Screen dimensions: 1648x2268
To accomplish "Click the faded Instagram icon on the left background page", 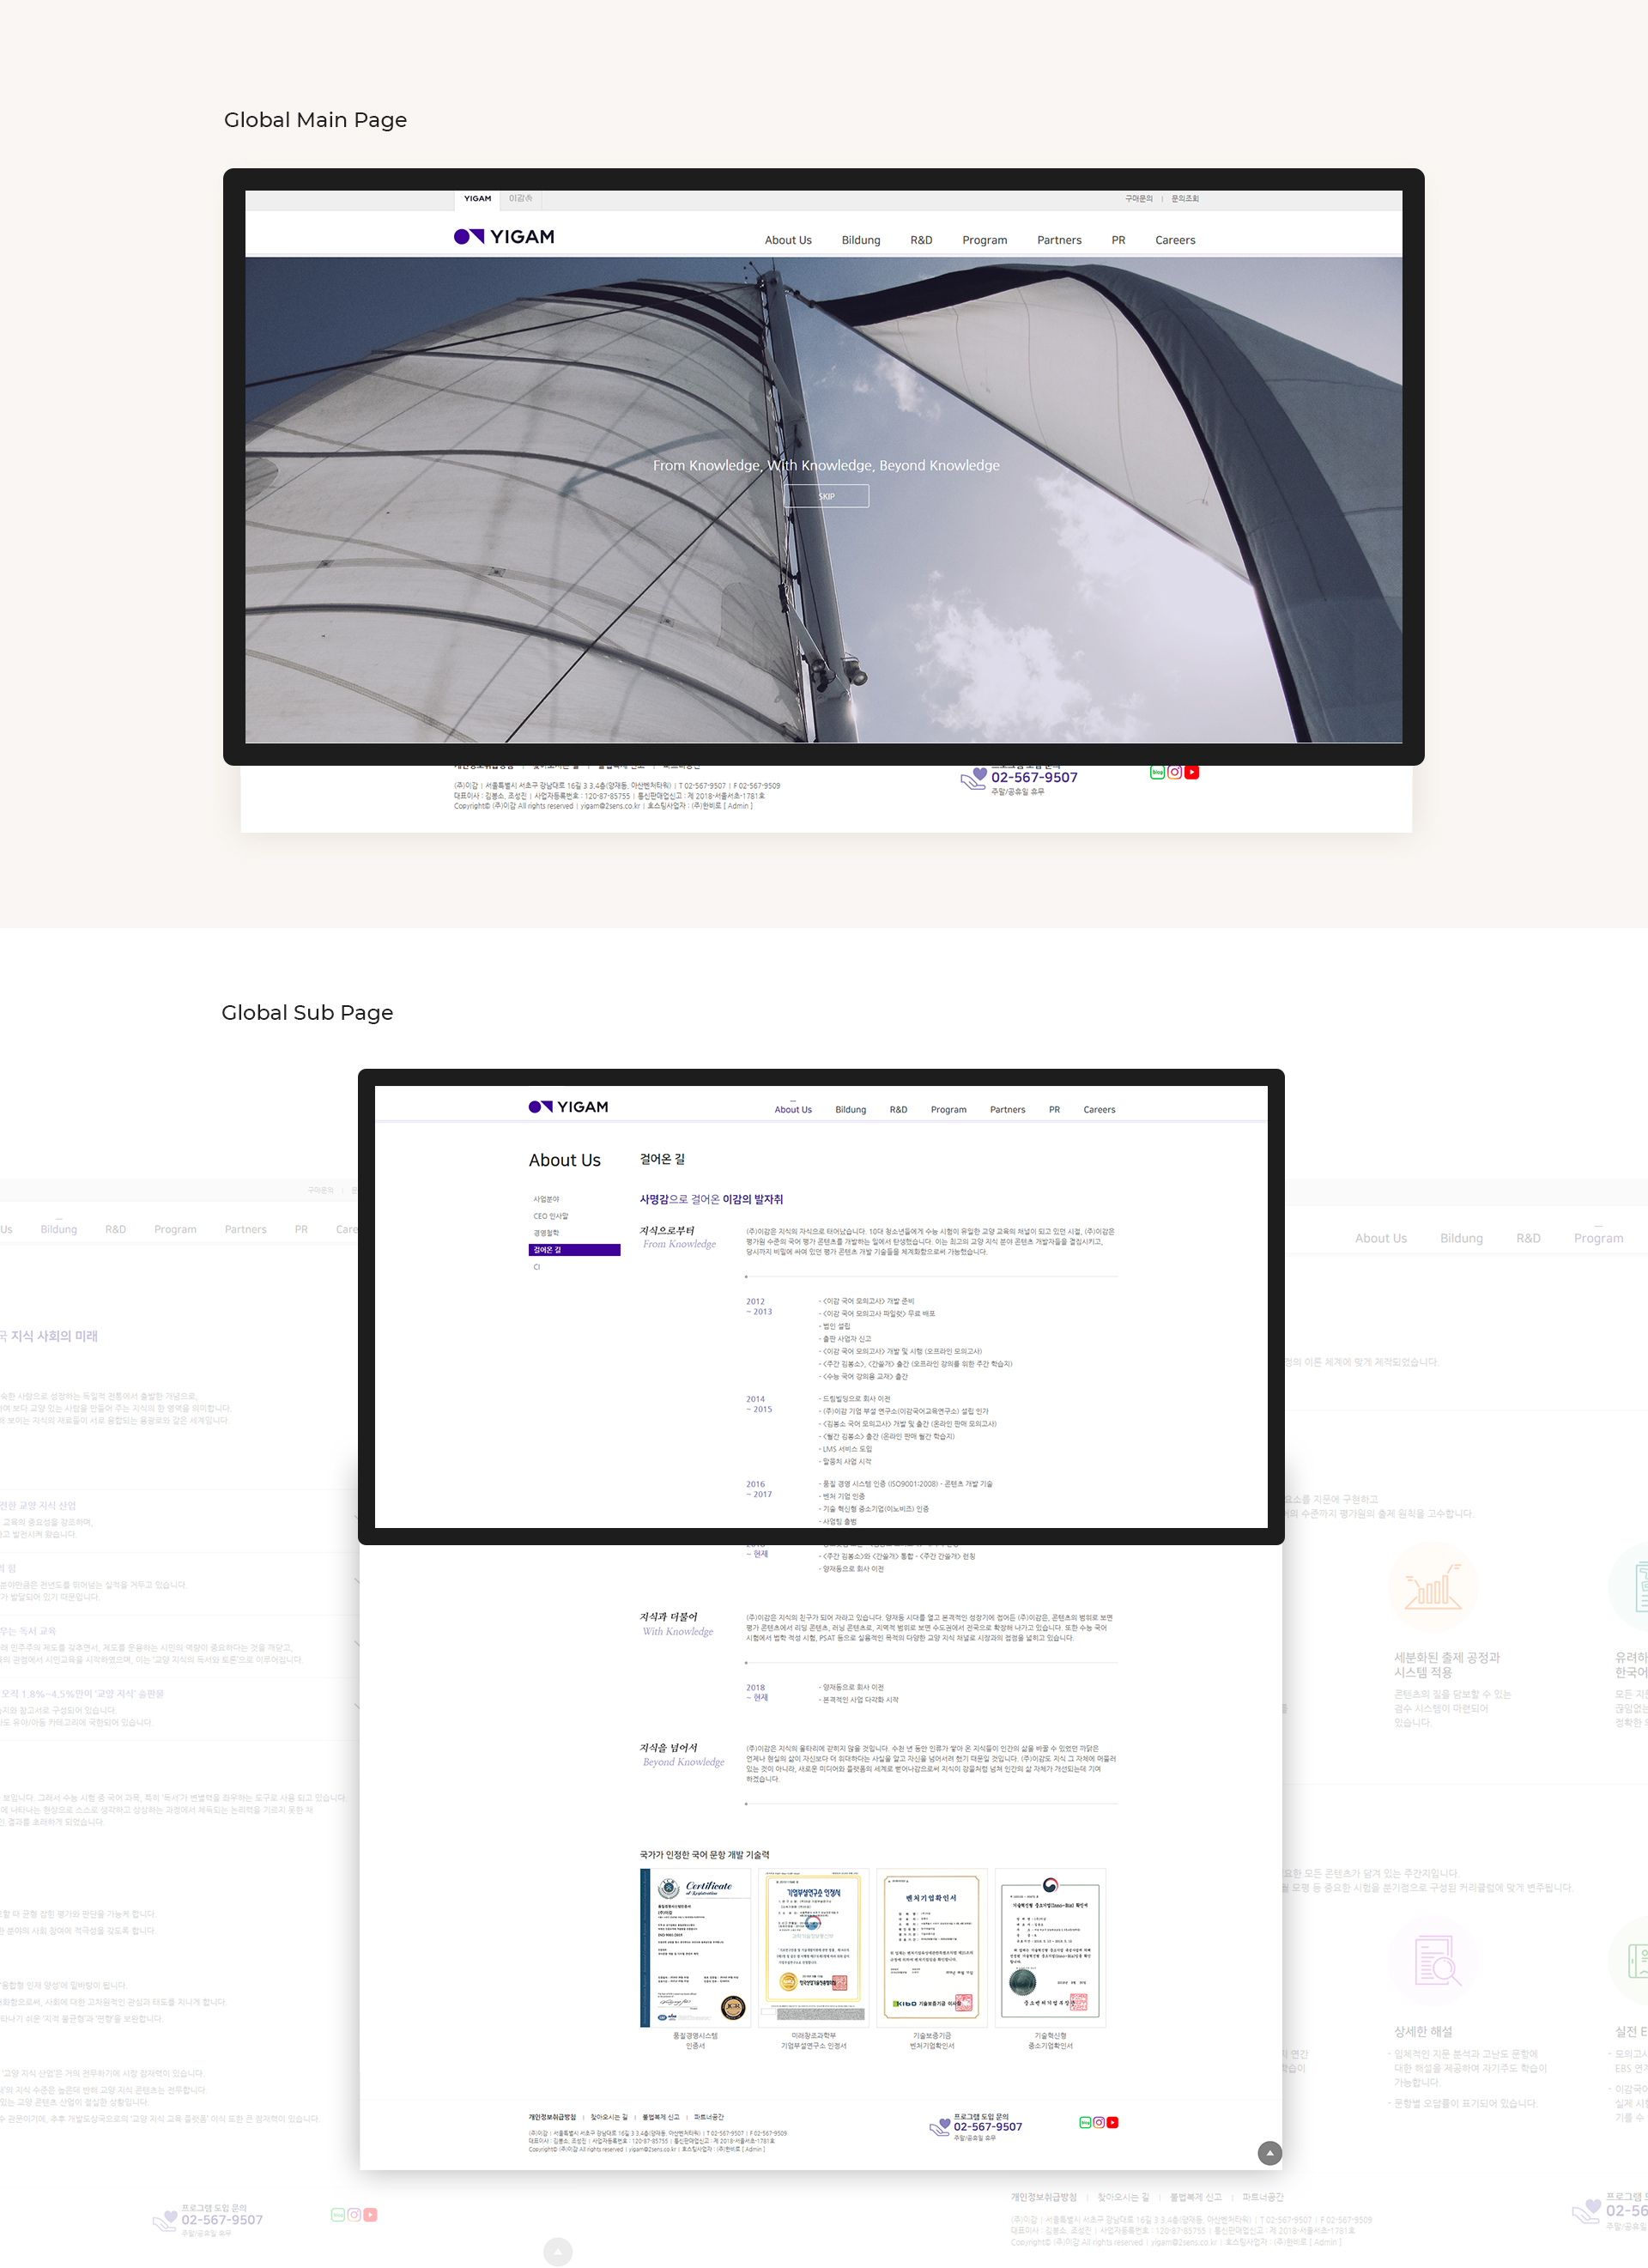I will point(354,2215).
